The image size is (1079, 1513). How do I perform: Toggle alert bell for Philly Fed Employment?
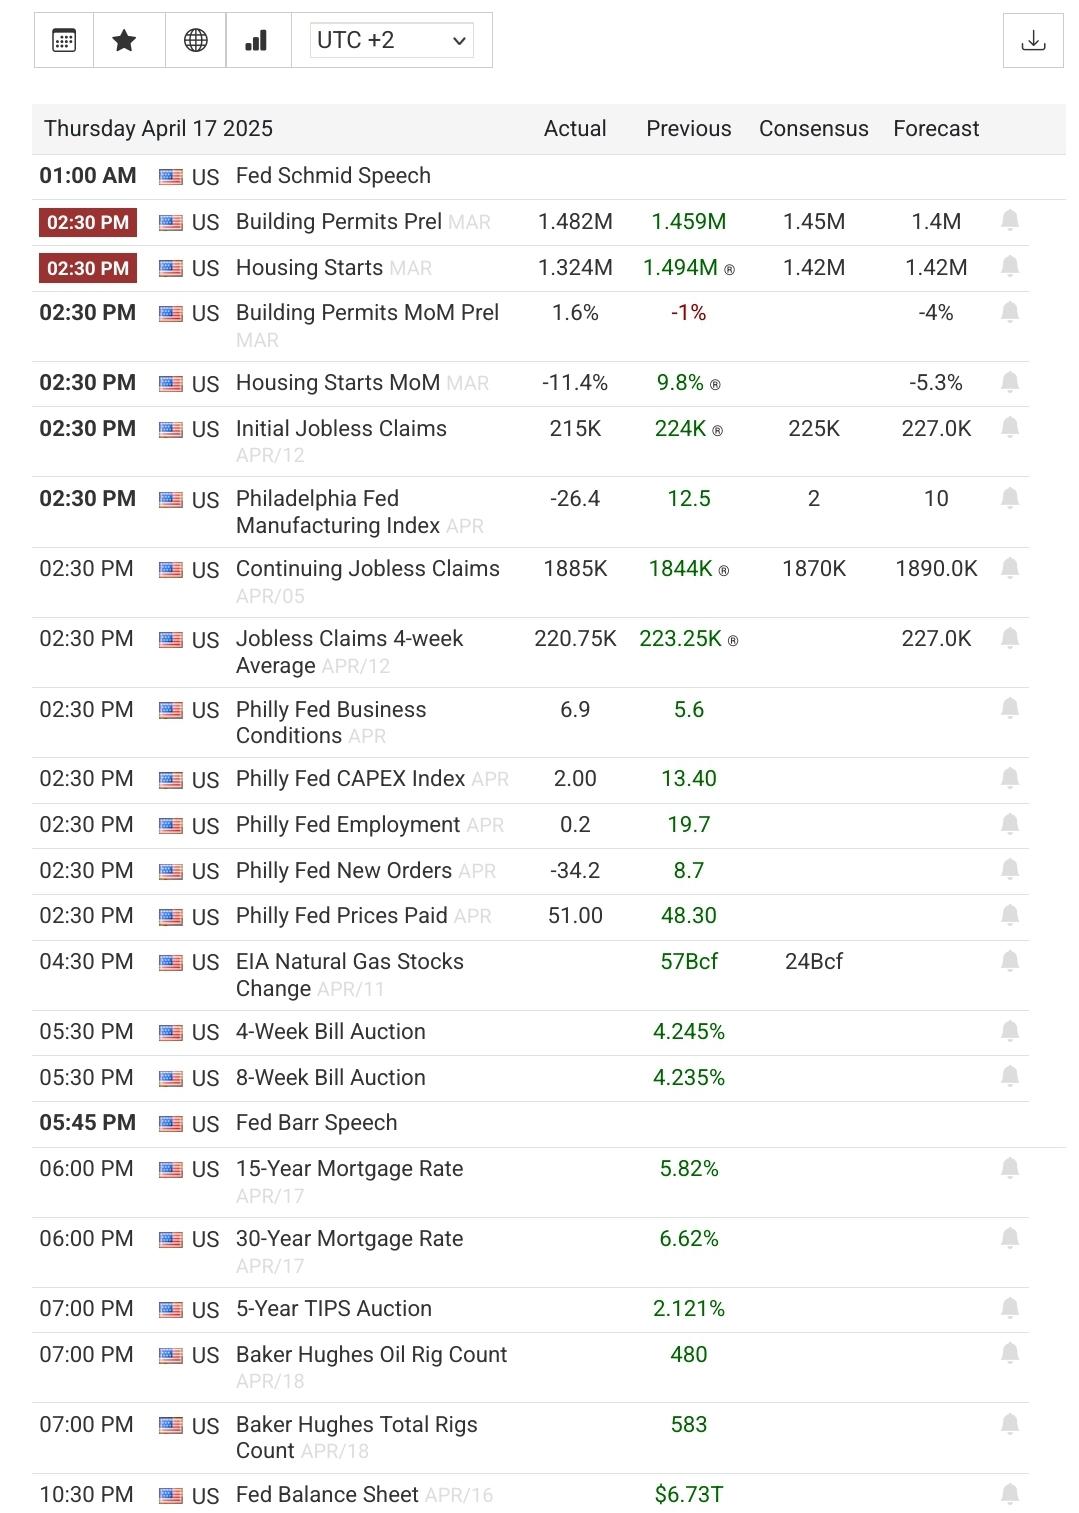[1010, 824]
